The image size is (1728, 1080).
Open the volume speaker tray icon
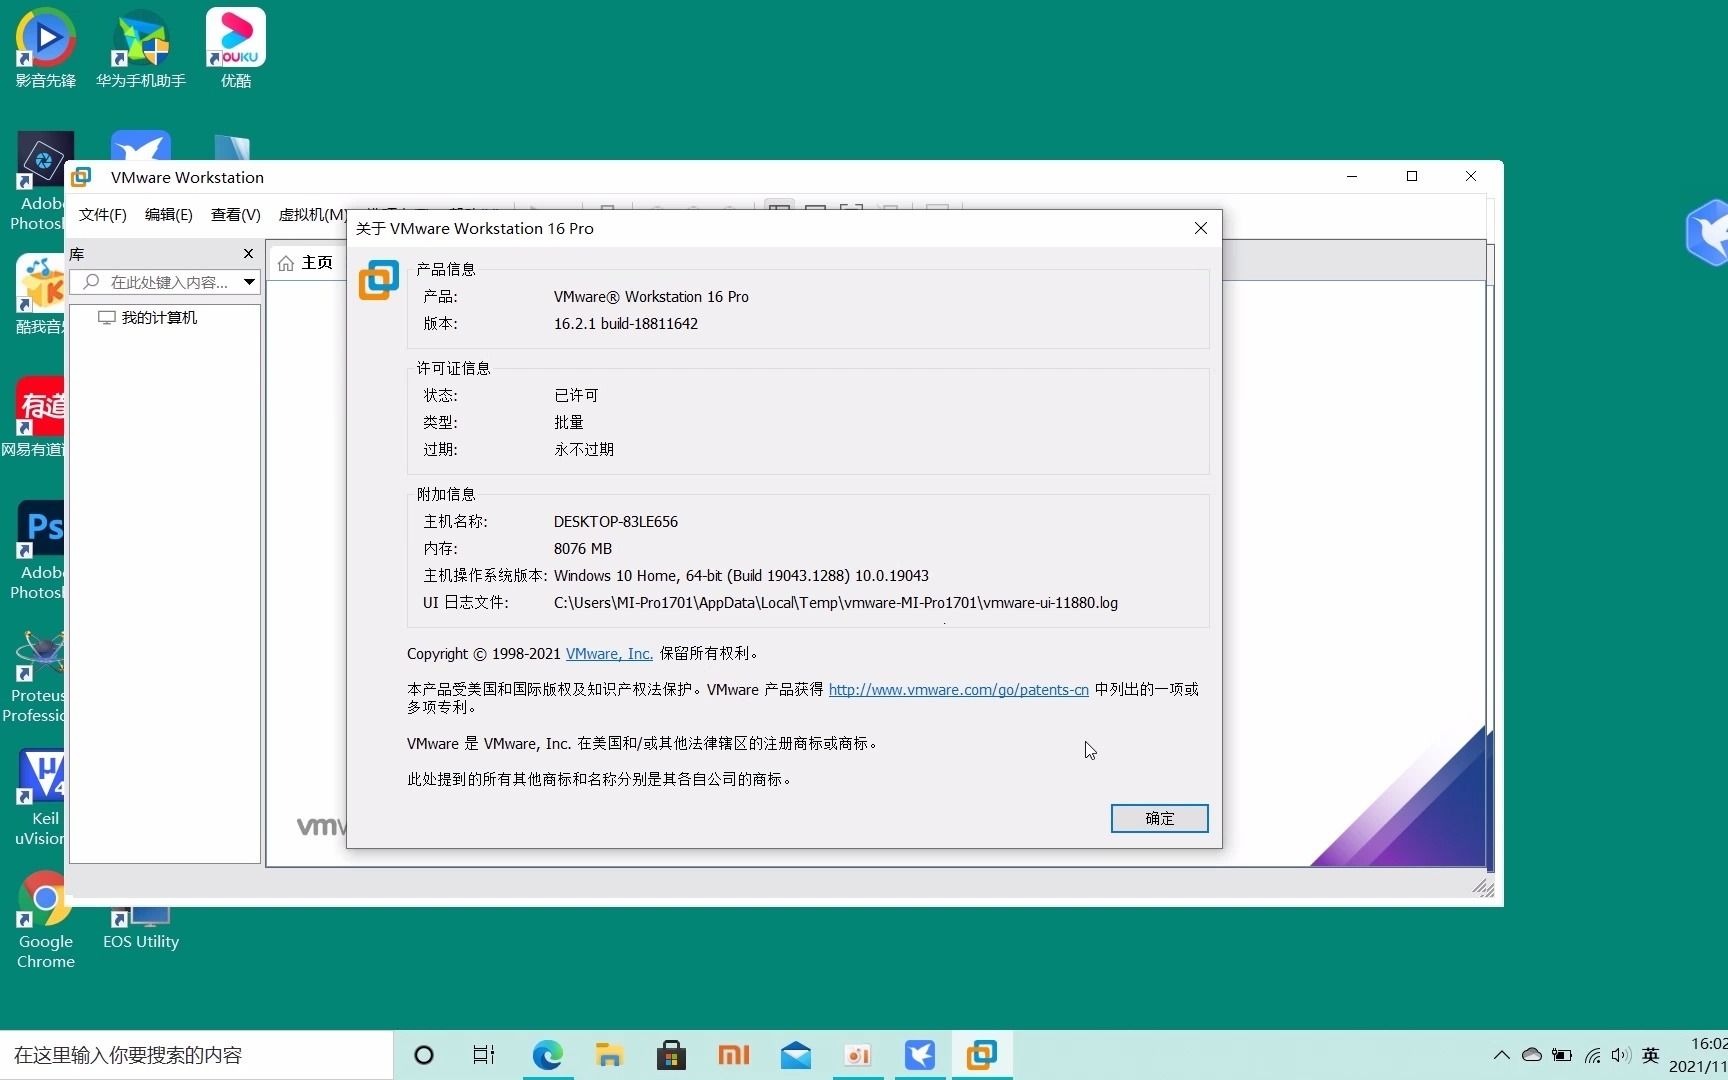tap(1621, 1055)
